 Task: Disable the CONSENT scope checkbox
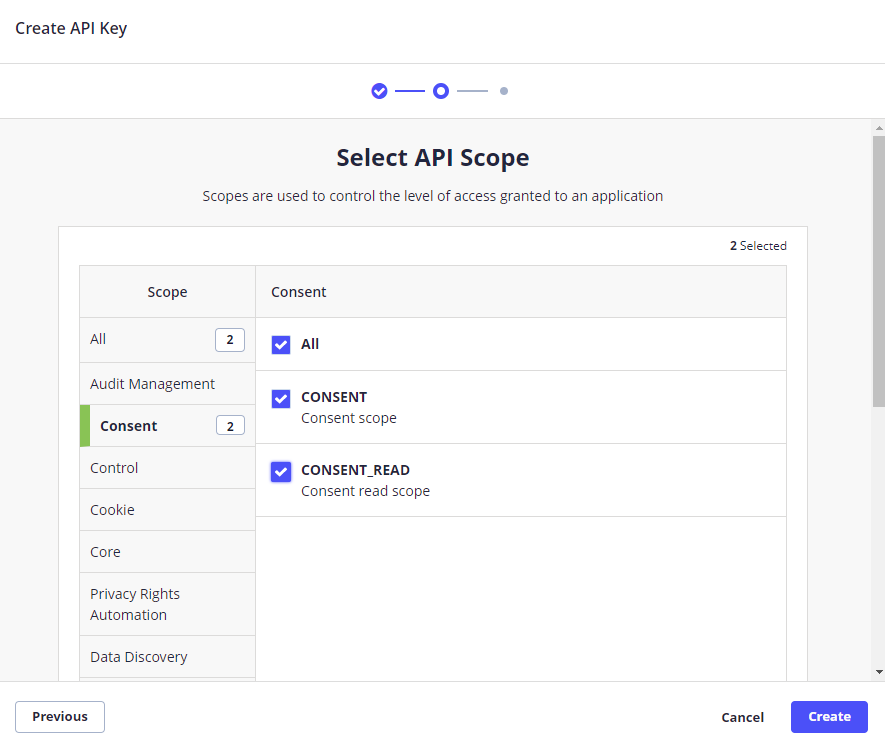click(281, 398)
